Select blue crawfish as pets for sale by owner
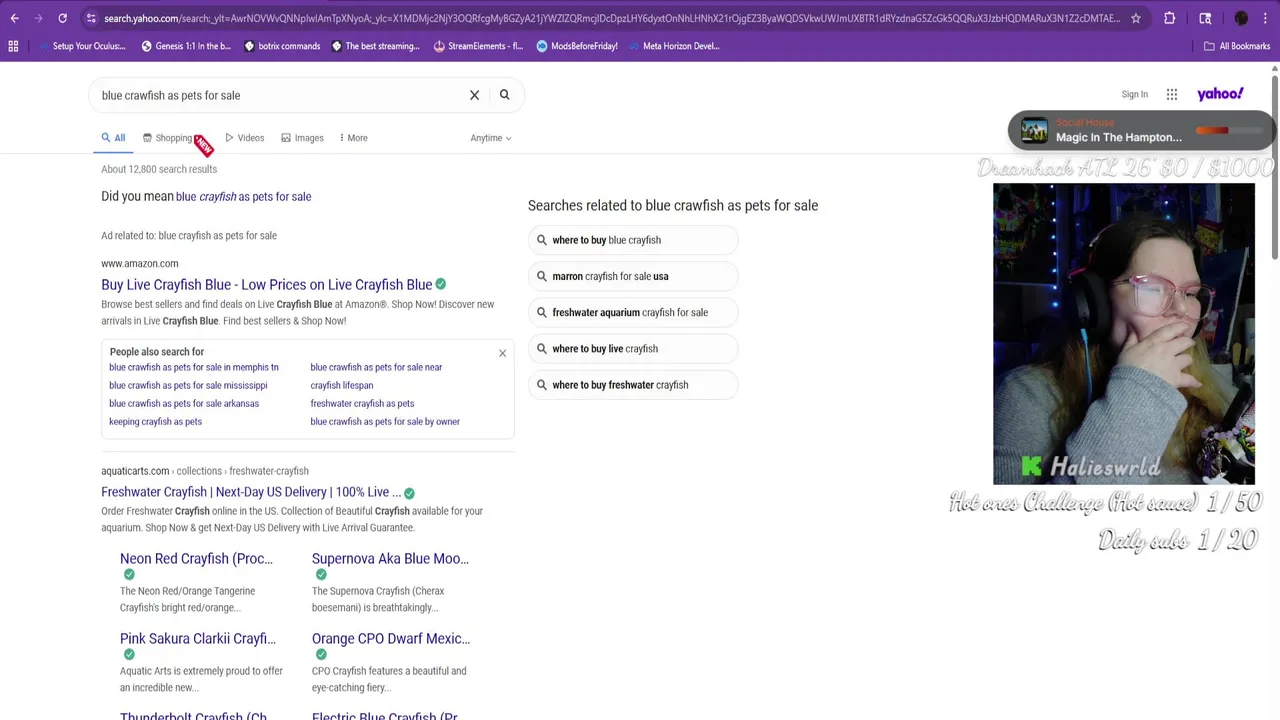 pyautogui.click(x=385, y=421)
